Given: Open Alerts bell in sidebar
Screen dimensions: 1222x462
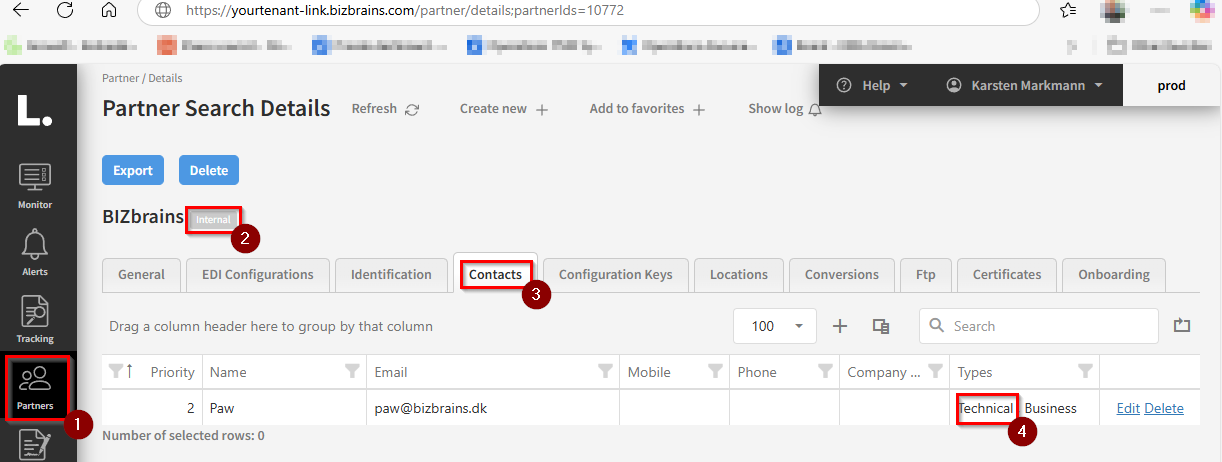Looking at the screenshot, I should coord(35,251).
